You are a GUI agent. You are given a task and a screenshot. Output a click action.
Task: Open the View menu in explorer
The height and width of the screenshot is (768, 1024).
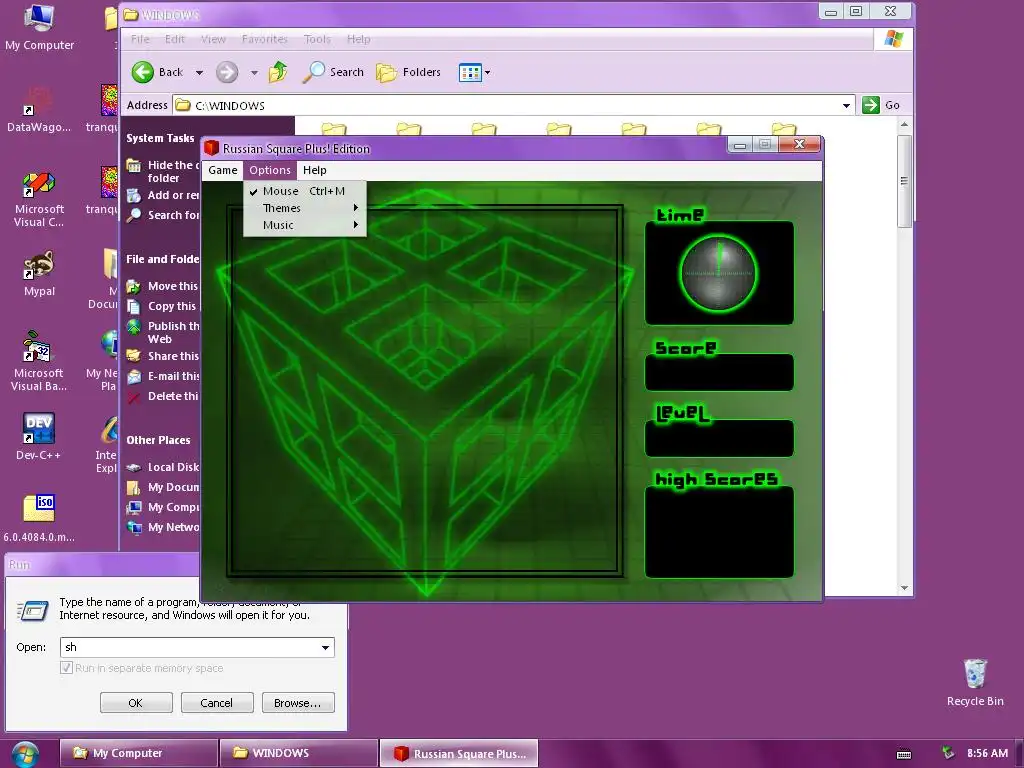click(214, 39)
